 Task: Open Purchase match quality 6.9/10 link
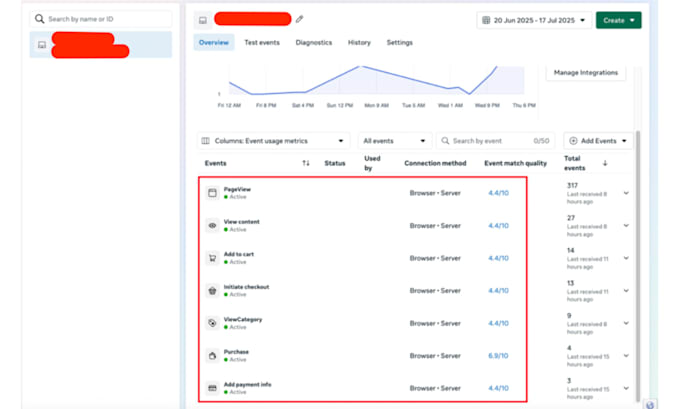tap(498, 356)
